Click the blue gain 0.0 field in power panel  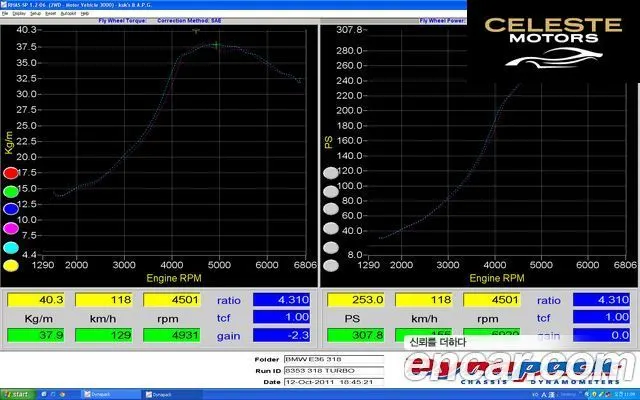601,335
